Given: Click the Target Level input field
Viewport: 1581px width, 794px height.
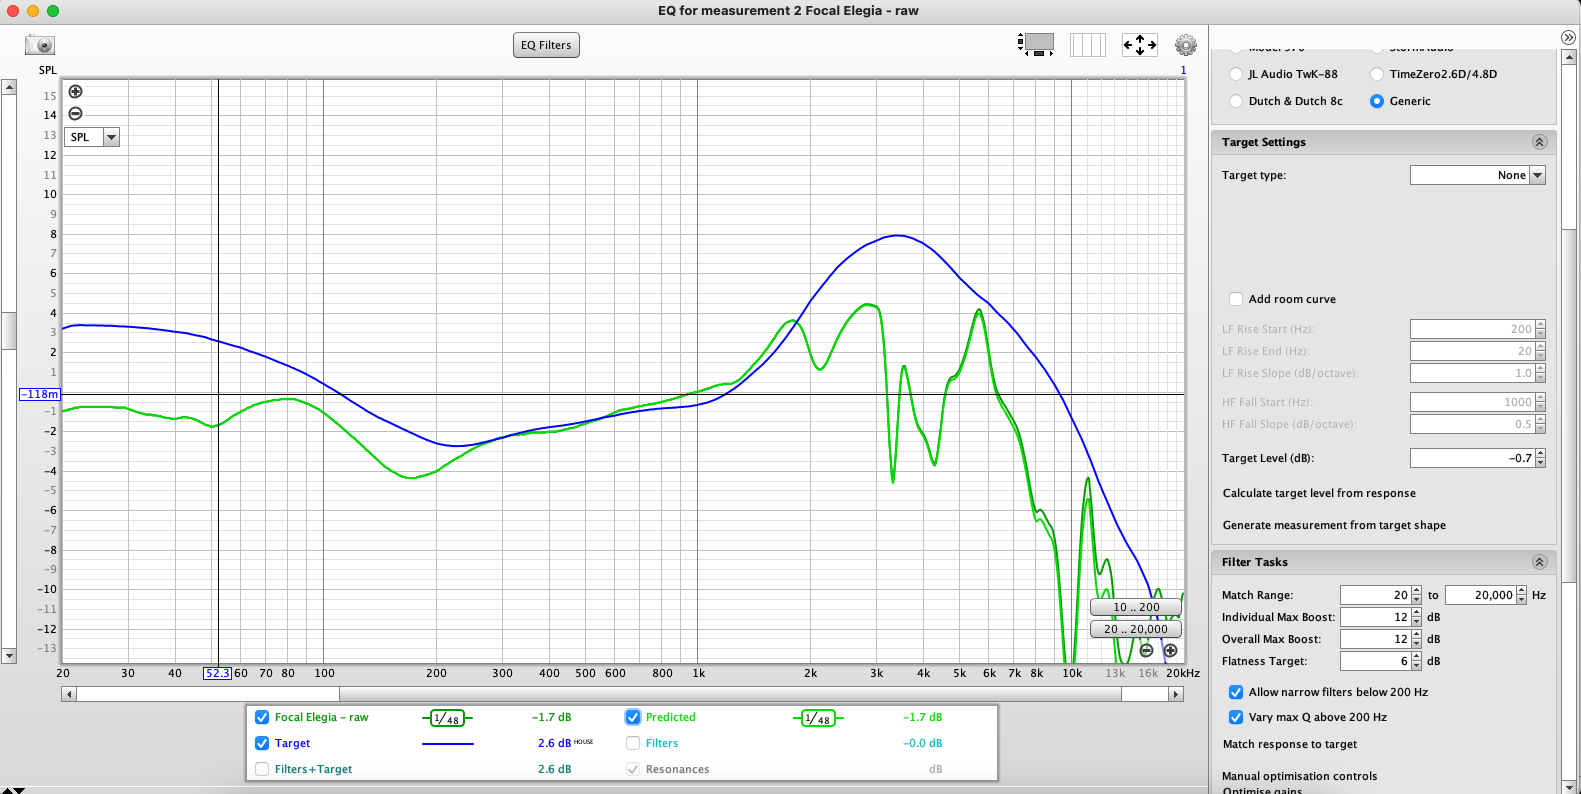Looking at the screenshot, I should tap(1472, 458).
